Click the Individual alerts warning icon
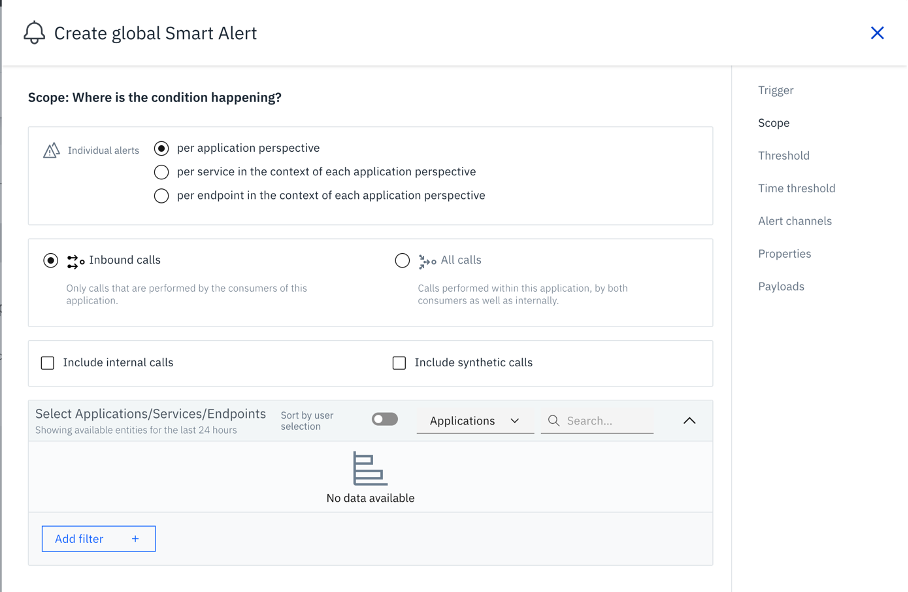The image size is (908, 592). point(51,150)
